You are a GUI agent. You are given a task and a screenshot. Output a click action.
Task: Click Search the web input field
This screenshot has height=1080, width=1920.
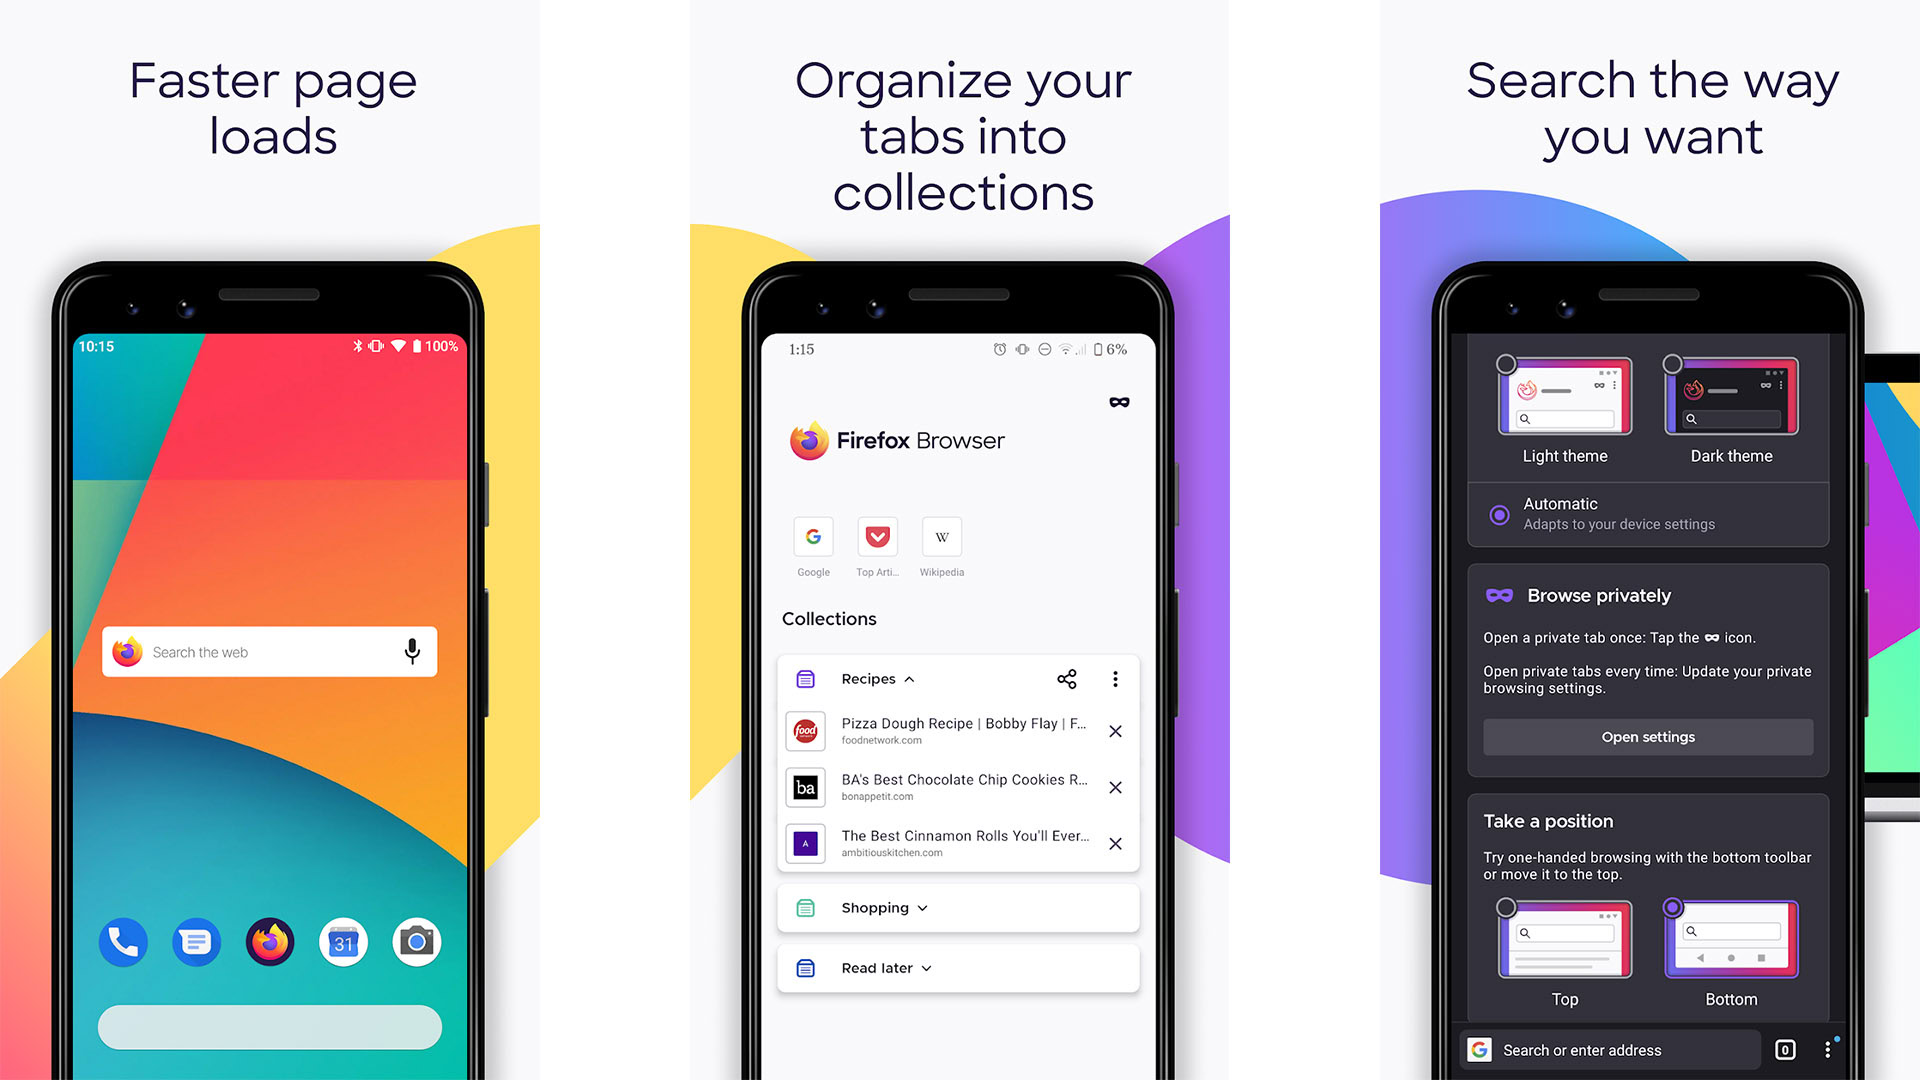tap(269, 650)
